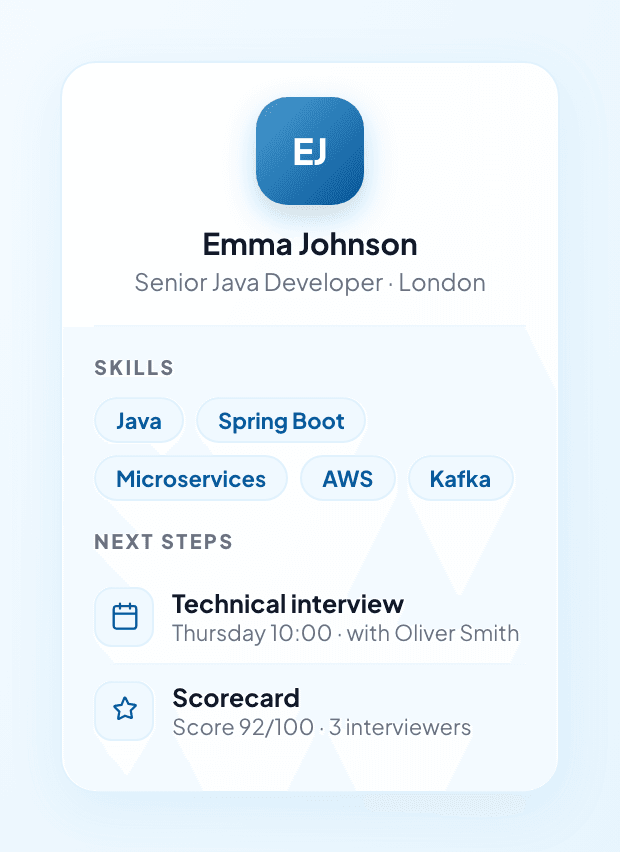View Score 92/100 · 3 interviewers details
Screen dimensions: 620x852
[322, 728]
